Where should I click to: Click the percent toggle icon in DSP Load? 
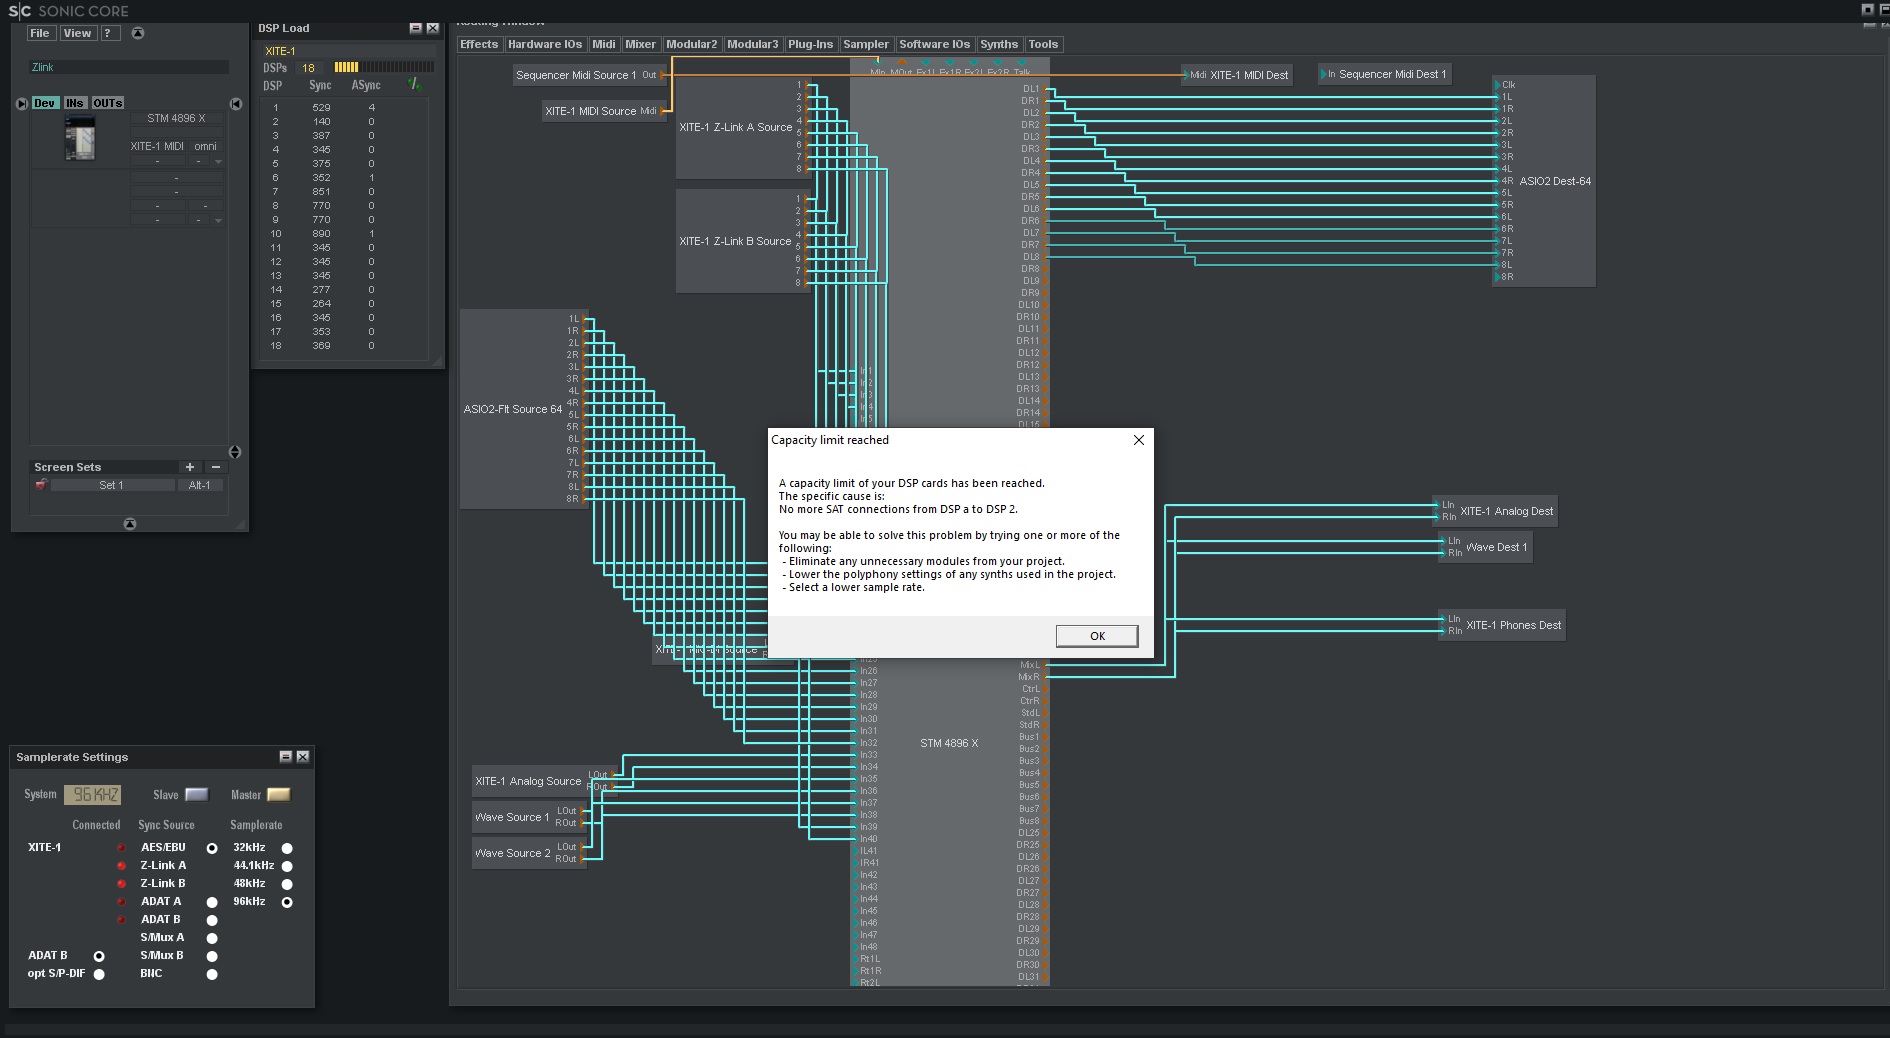pyautogui.click(x=414, y=85)
